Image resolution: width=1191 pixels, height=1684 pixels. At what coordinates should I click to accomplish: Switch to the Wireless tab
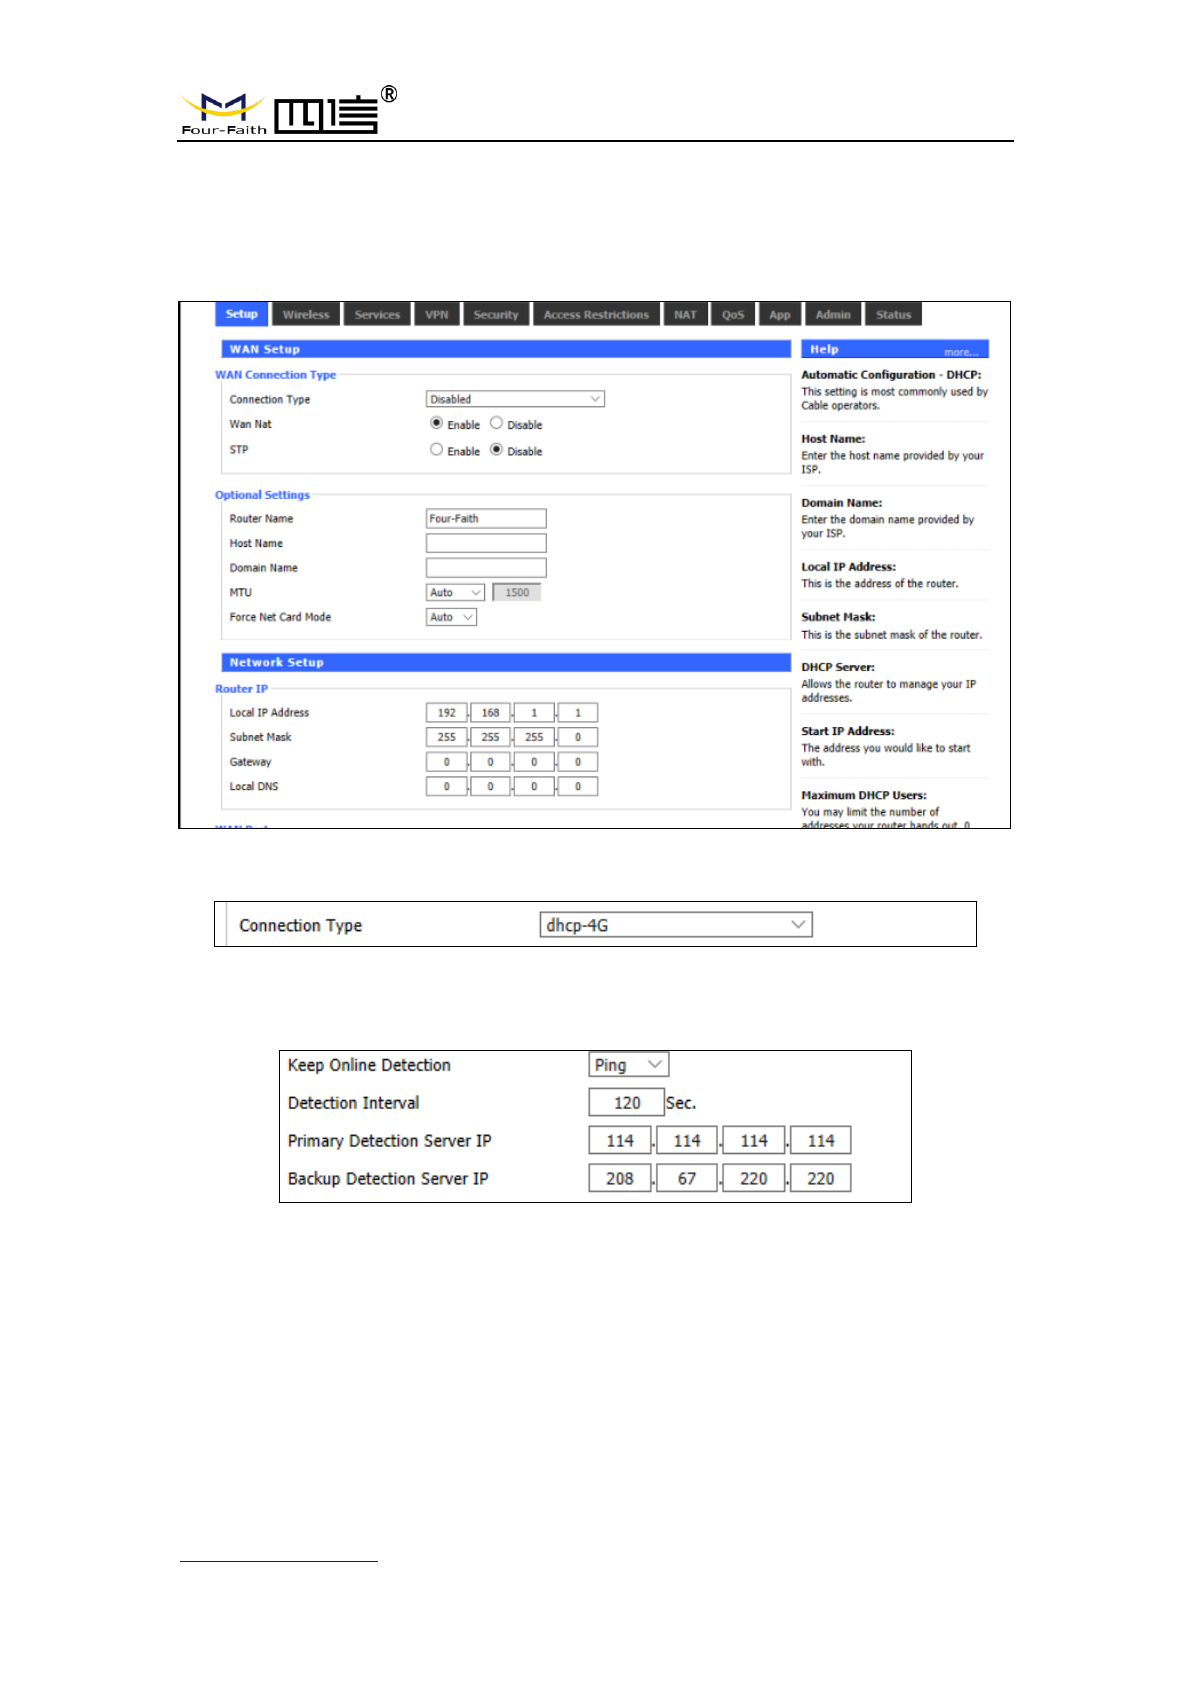point(306,315)
